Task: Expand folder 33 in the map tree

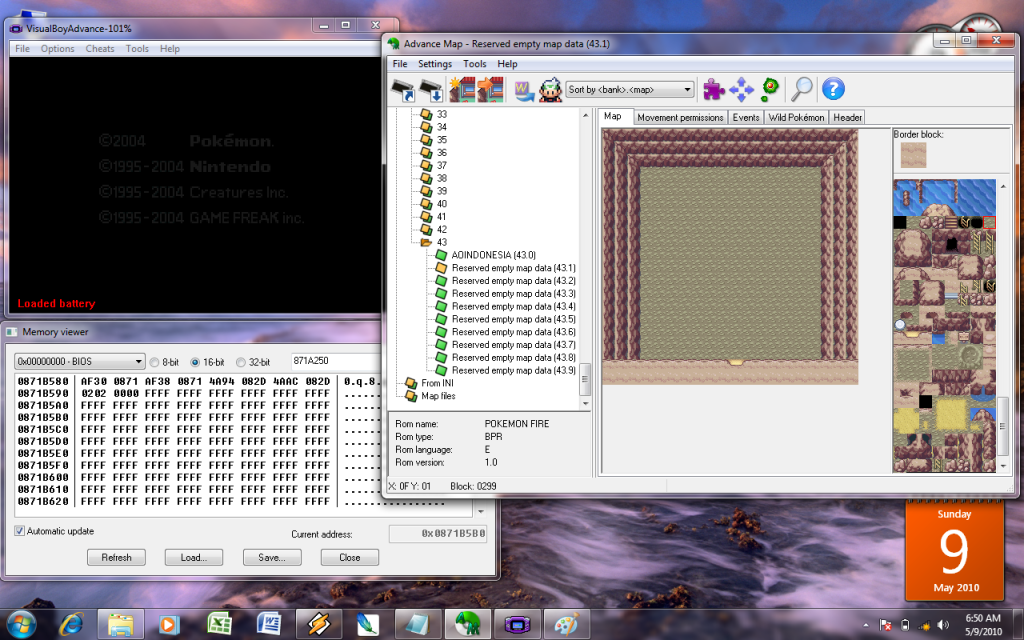Action: click(426, 114)
